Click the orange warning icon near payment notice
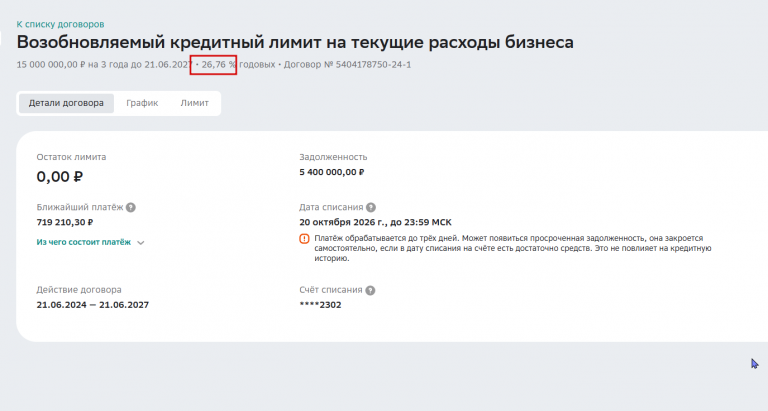 304,239
